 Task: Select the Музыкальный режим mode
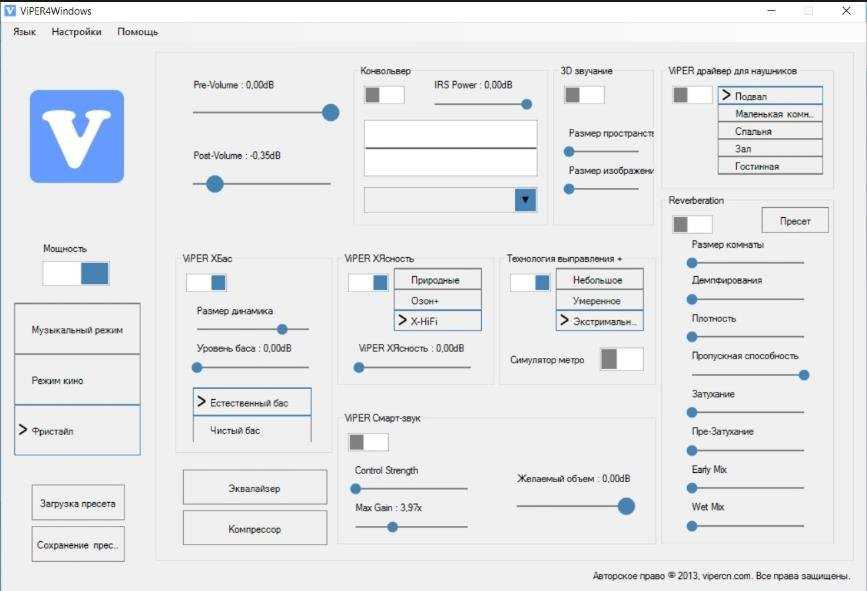pos(77,329)
